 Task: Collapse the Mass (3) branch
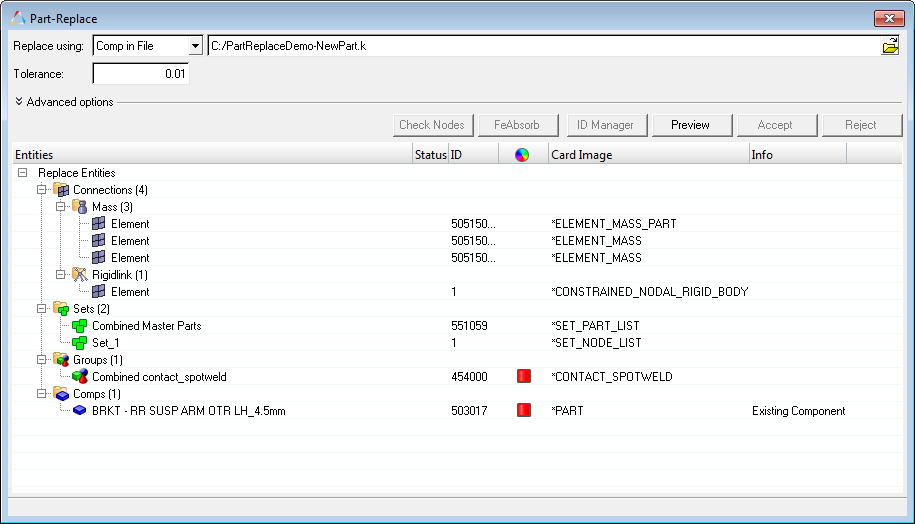click(x=60, y=207)
